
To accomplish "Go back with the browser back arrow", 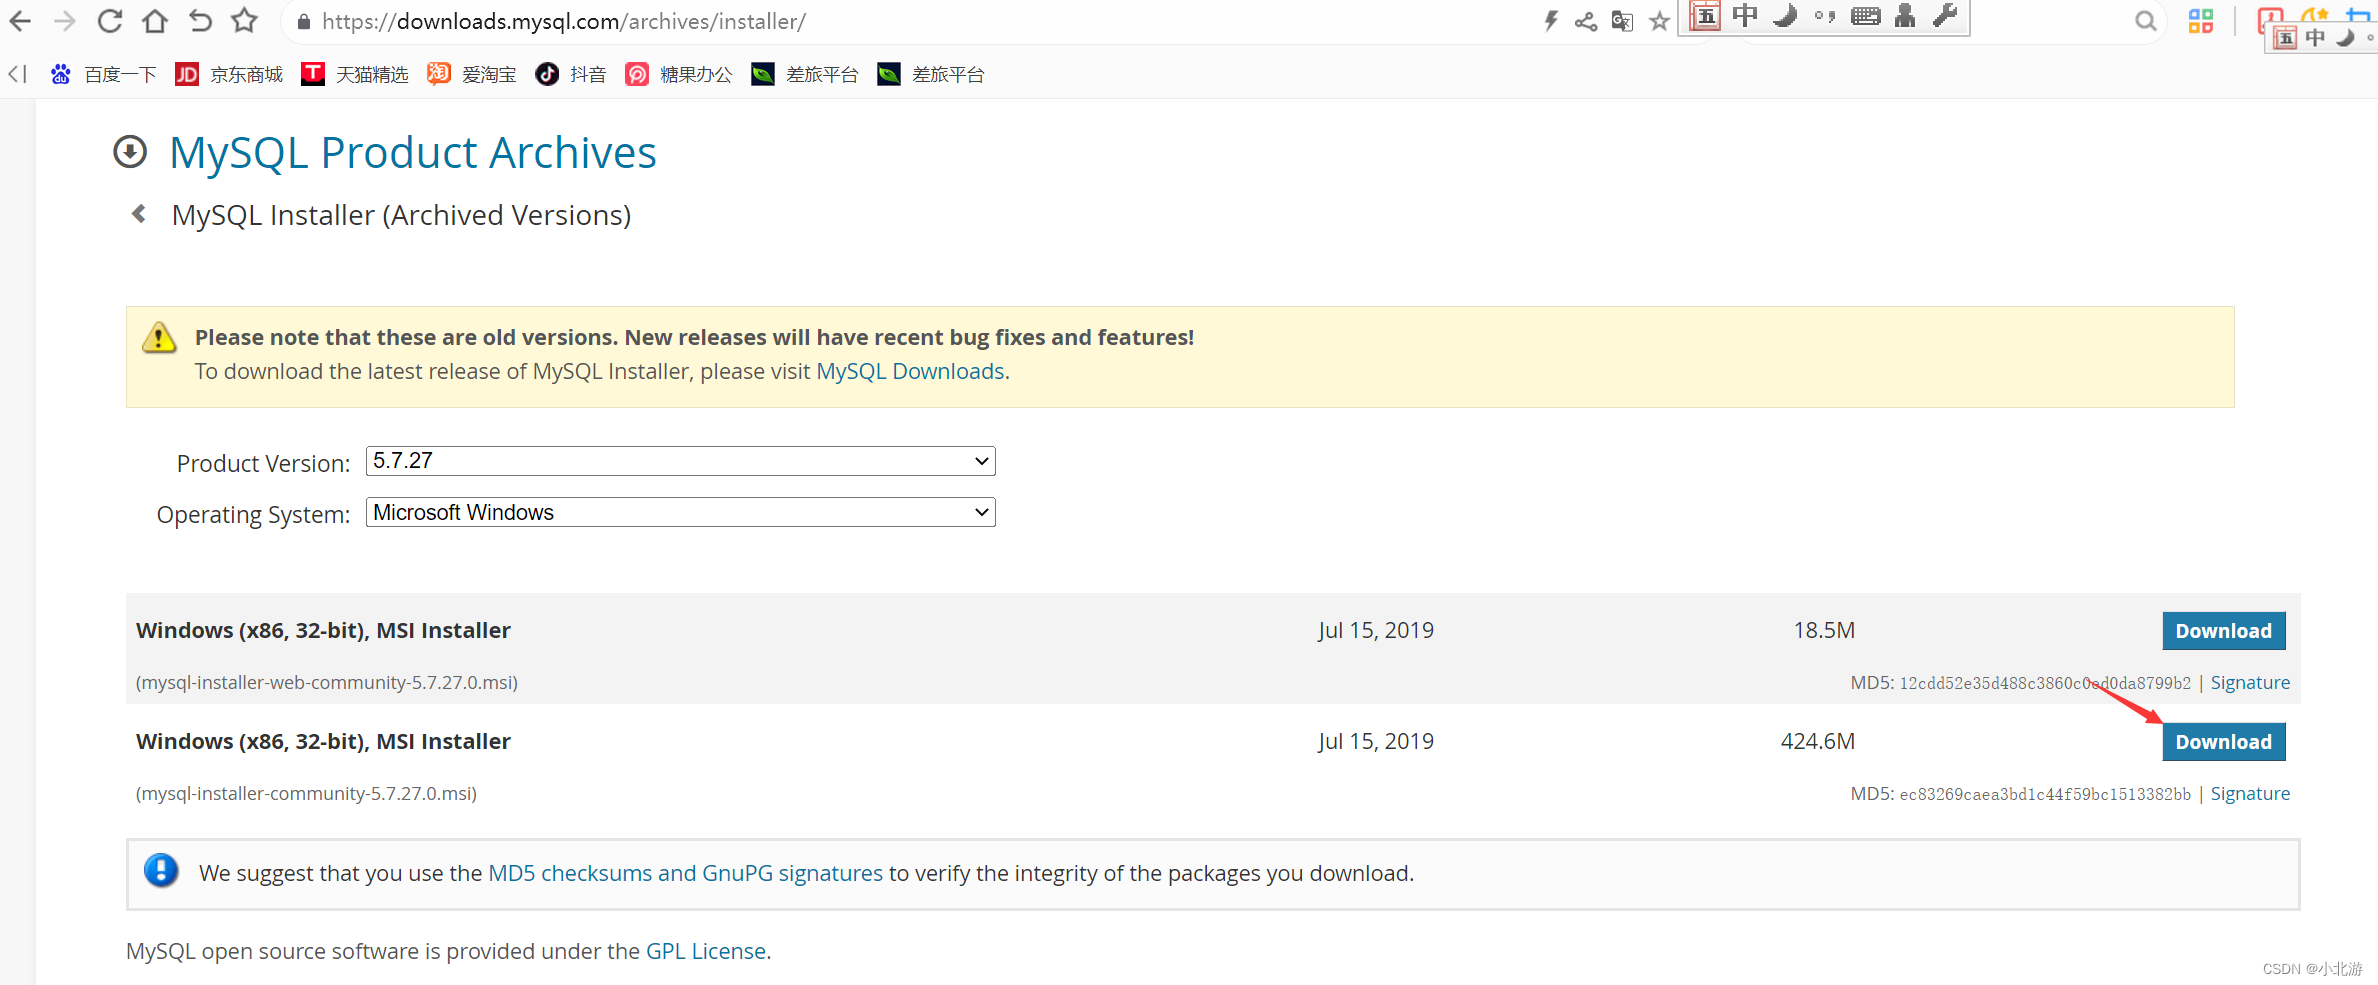I will pos(20,21).
